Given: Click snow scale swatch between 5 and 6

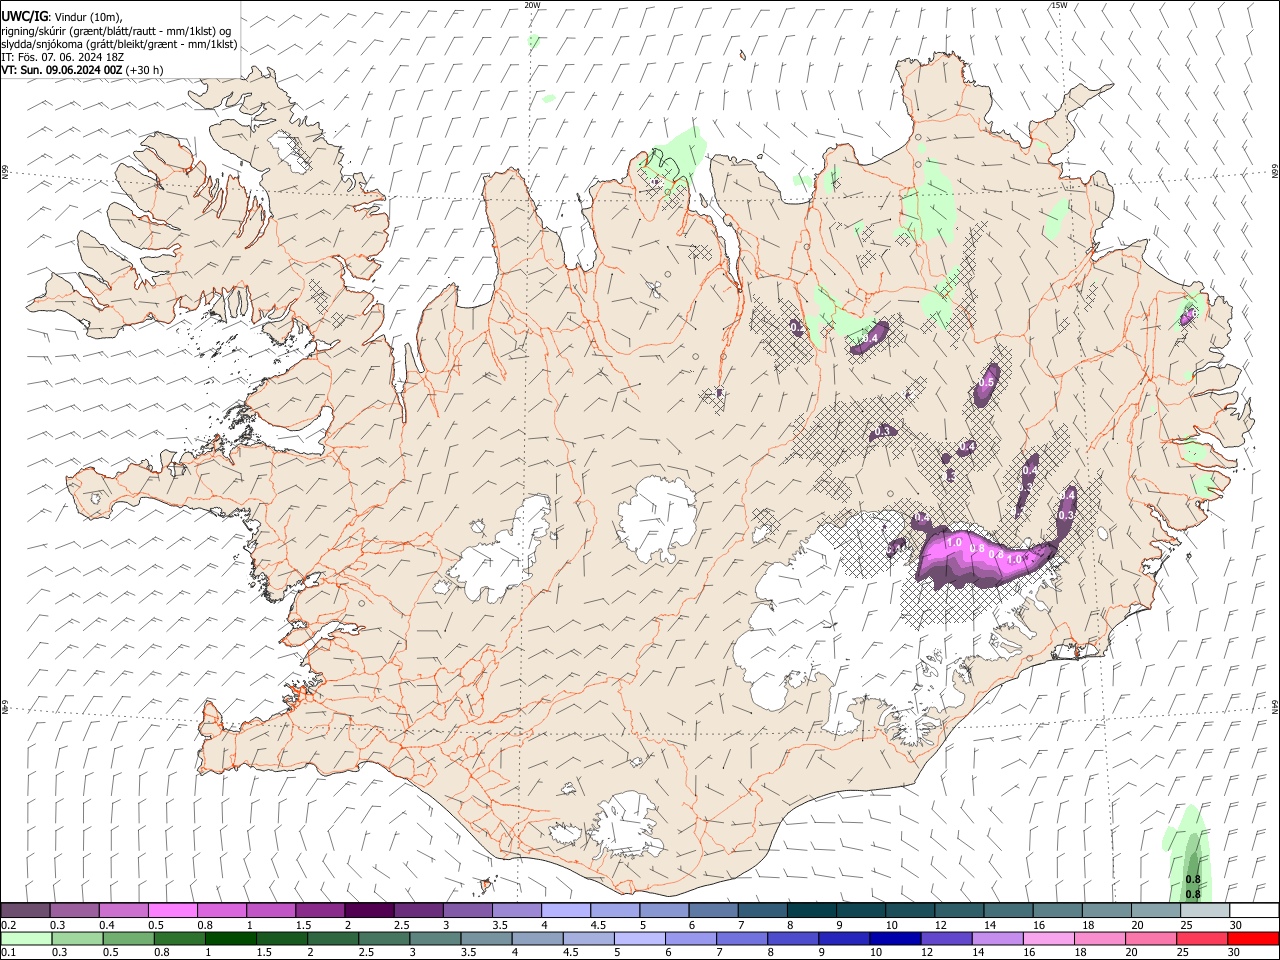Looking at the screenshot, I should point(663,911).
